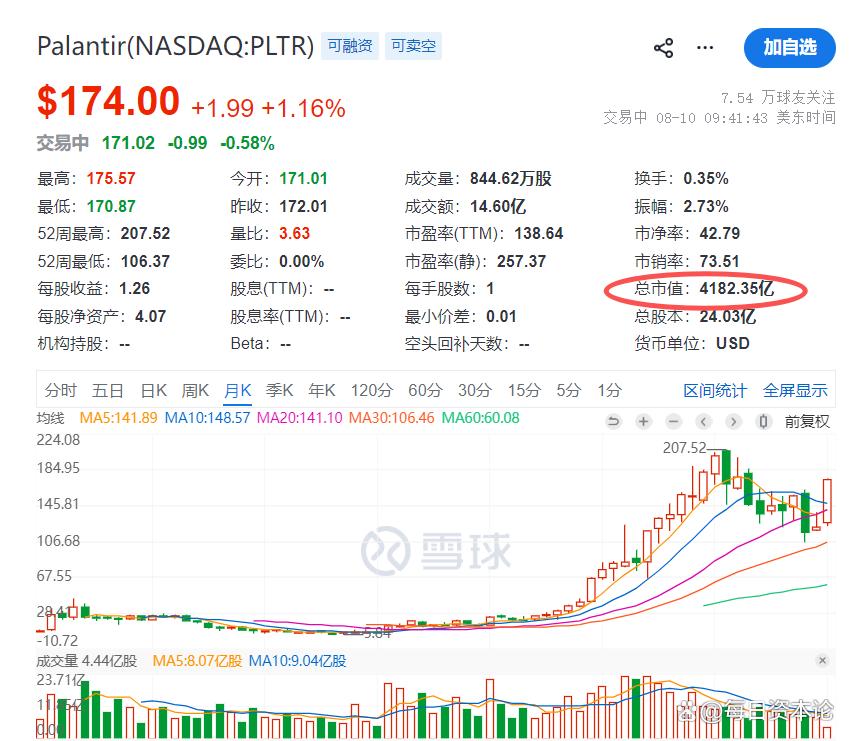Click the 成交量 844.62万股 value
Screen dimensions: 851x741
tap(511, 179)
